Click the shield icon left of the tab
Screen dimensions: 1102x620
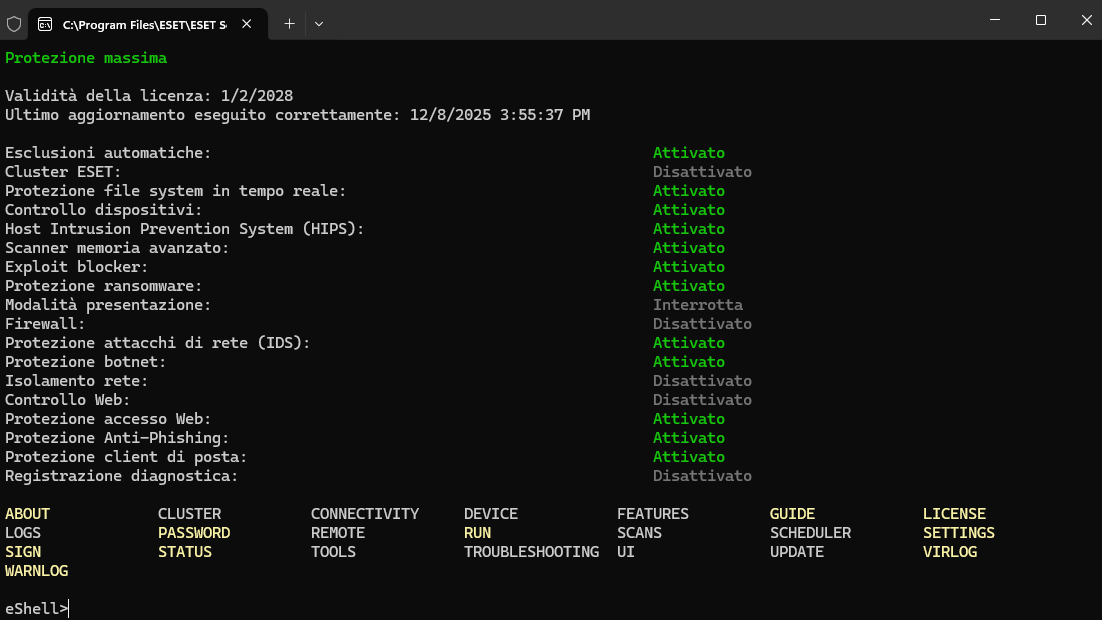[x=14, y=22]
